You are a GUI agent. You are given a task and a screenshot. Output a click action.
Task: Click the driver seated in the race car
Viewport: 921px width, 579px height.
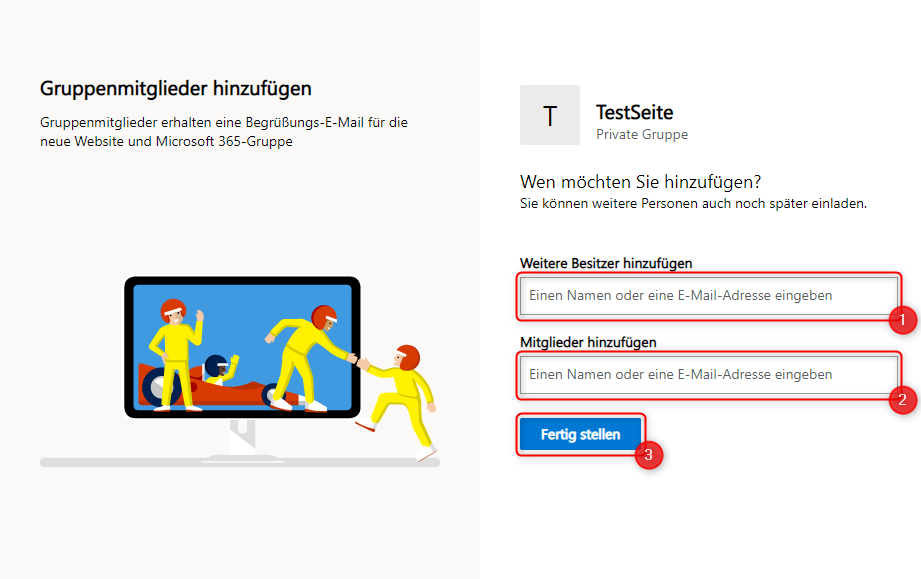(x=220, y=369)
